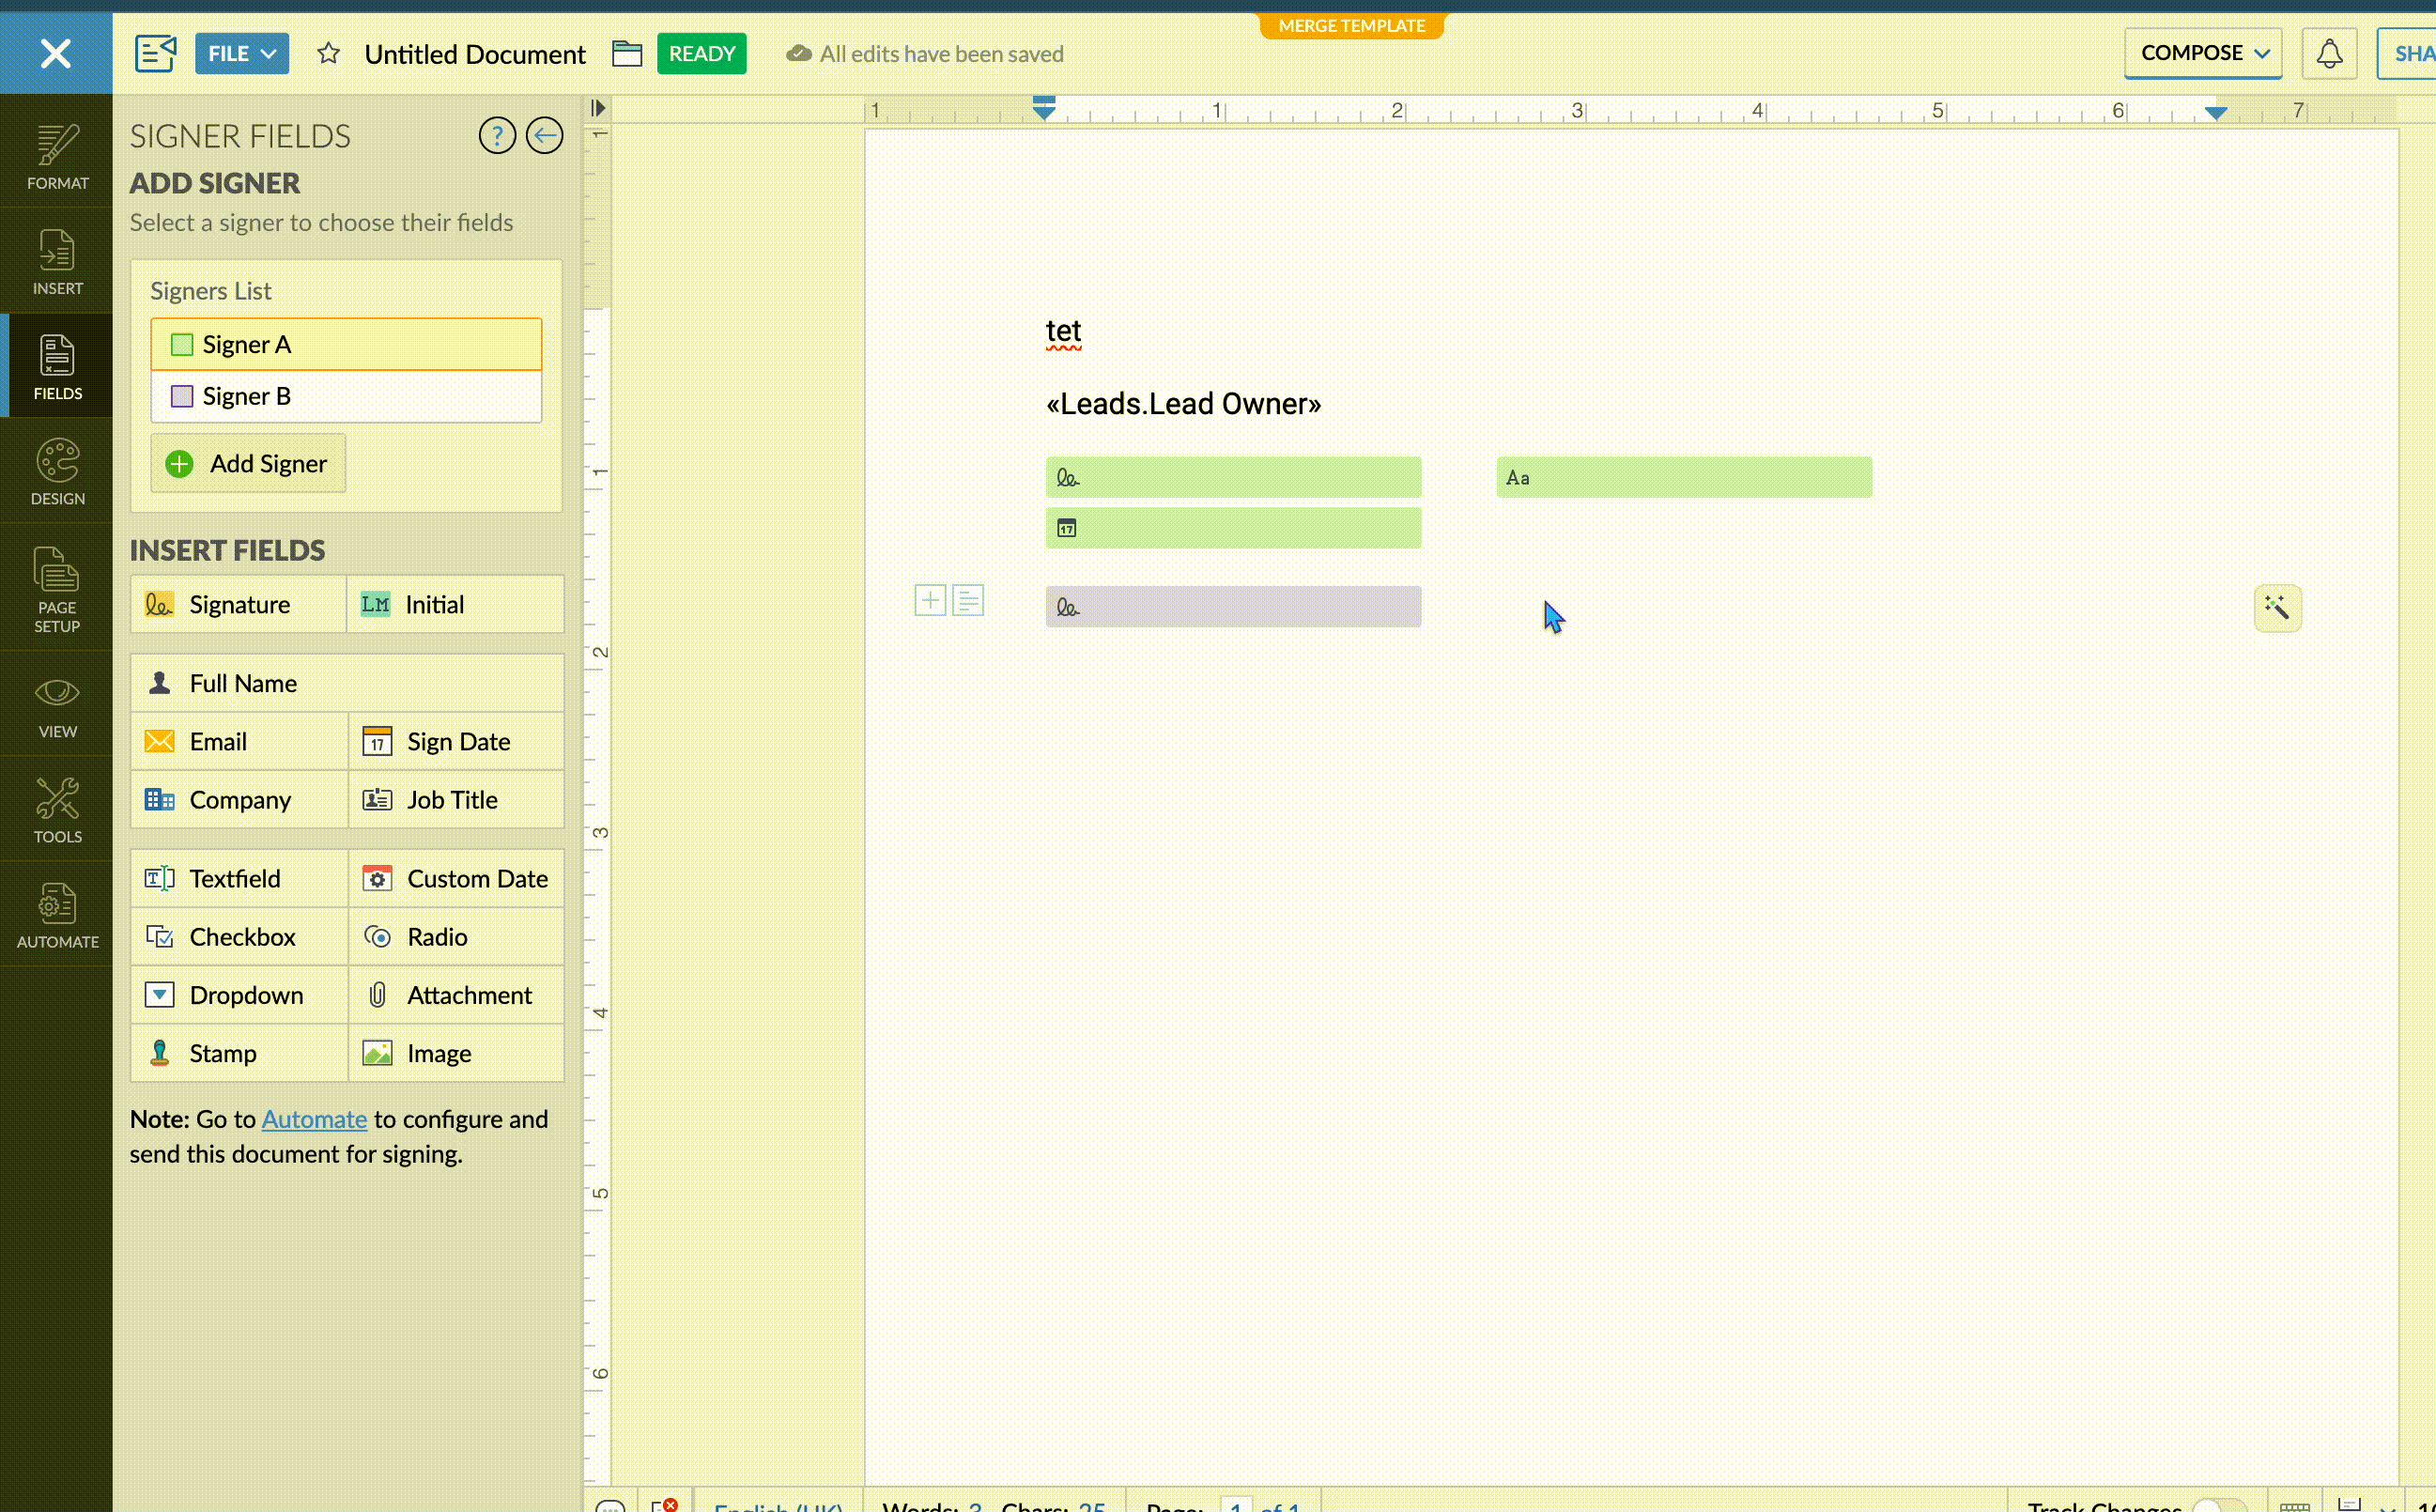Insert a Checkbox field
This screenshot has width=2436, height=1512.
[240, 937]
